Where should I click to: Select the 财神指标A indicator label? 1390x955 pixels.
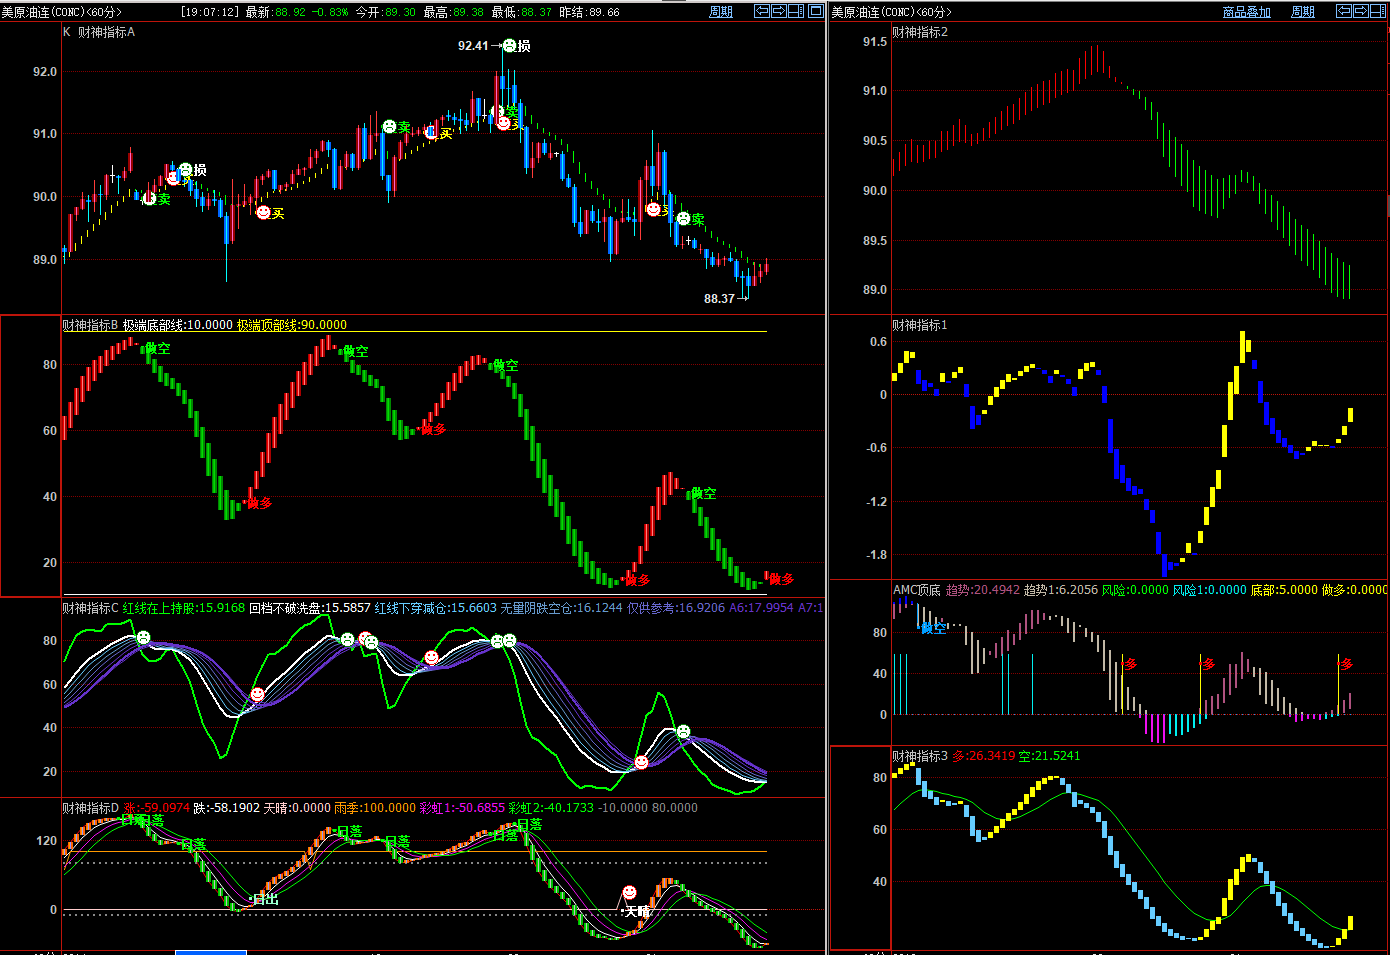[106, 32]
